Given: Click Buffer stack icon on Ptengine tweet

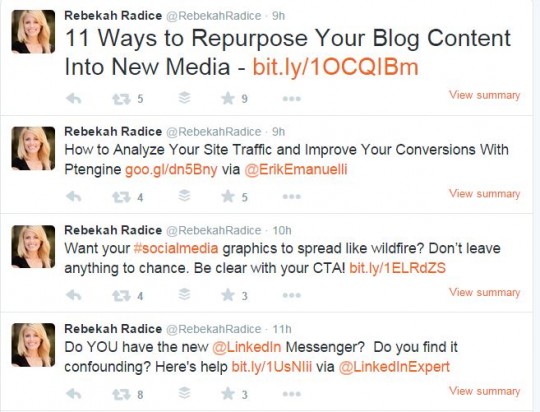Looking at the screenshot, I should tap(185, 196).
